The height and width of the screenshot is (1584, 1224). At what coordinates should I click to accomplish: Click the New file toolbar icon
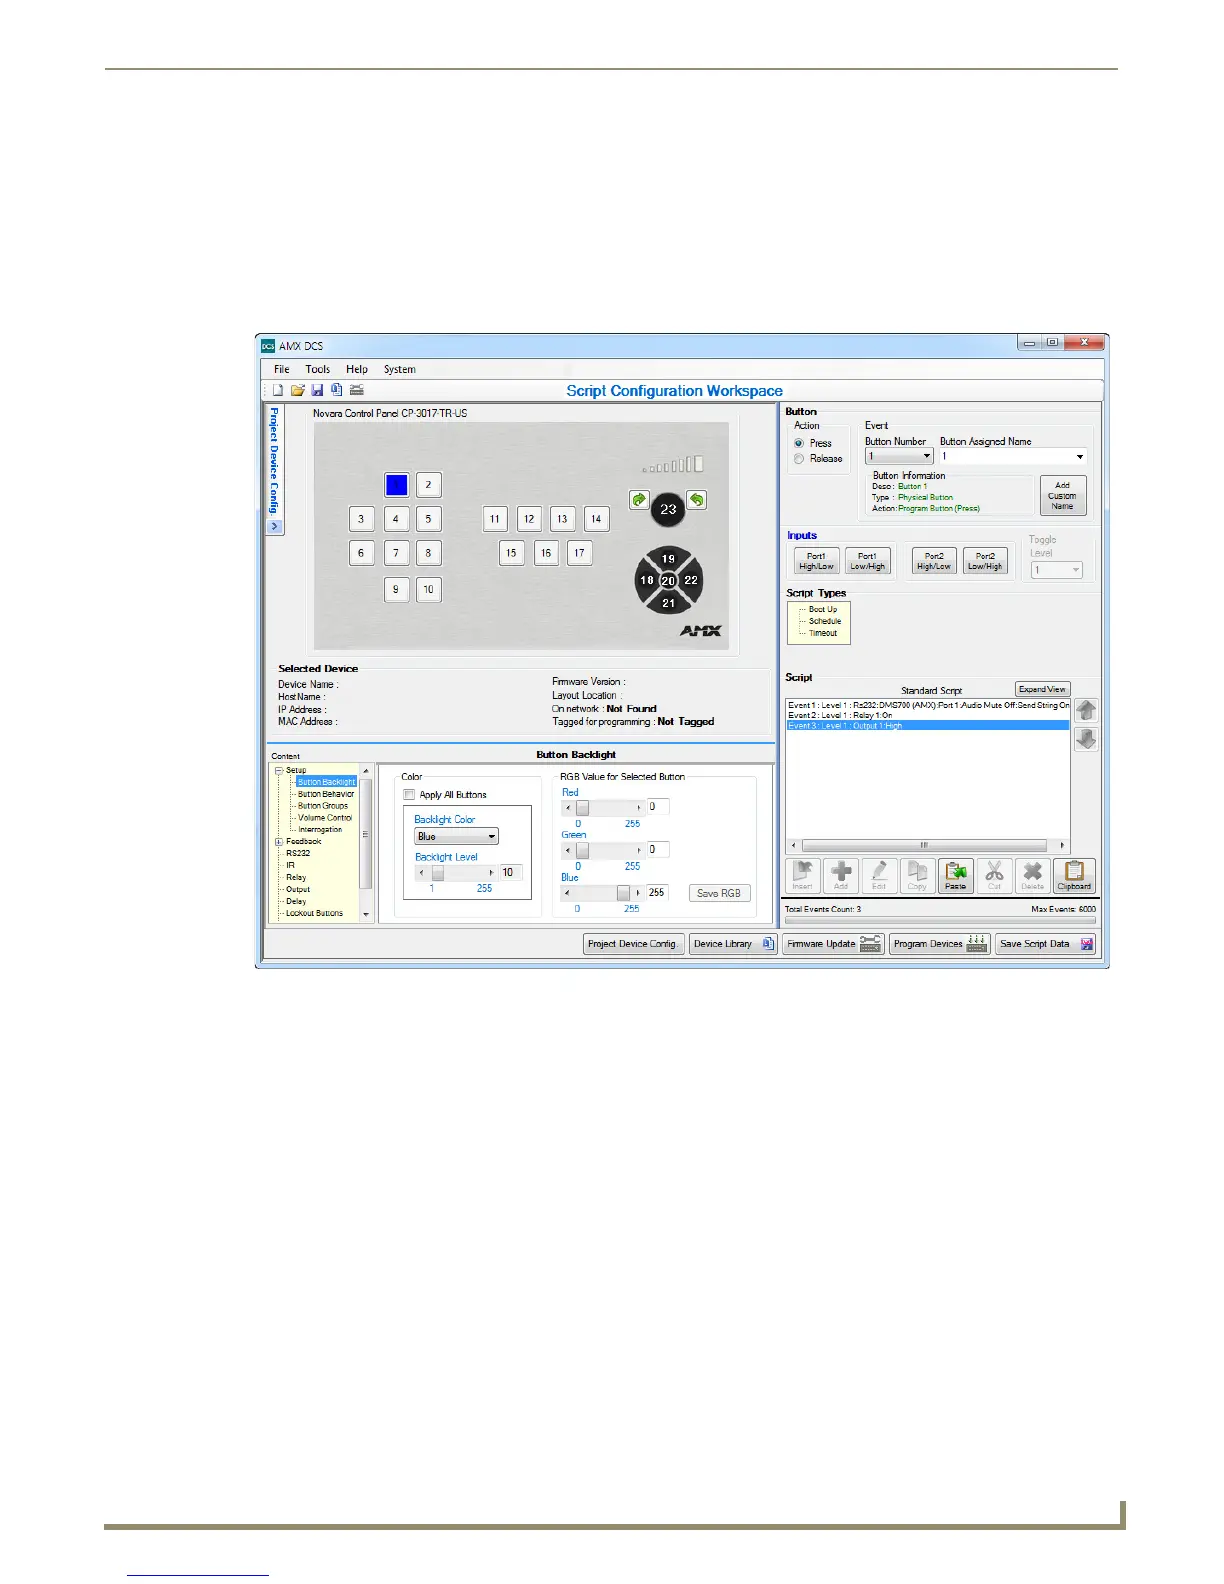[x=278, y=390]
